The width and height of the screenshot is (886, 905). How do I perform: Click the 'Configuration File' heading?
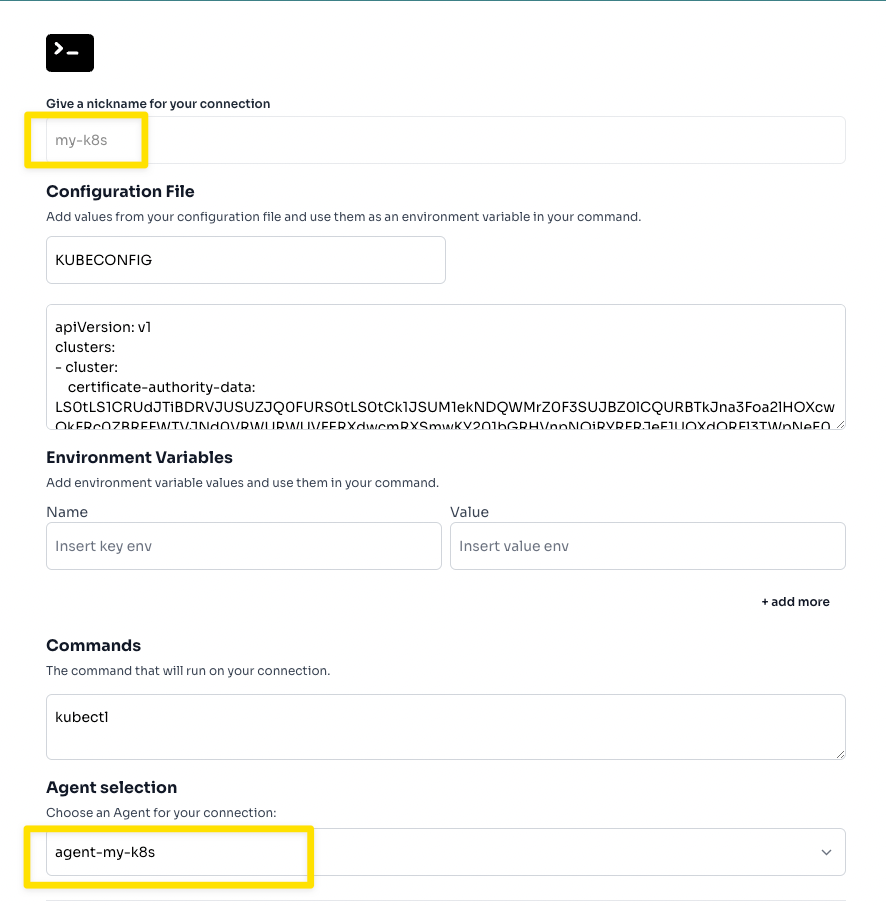tap(120, 192)
